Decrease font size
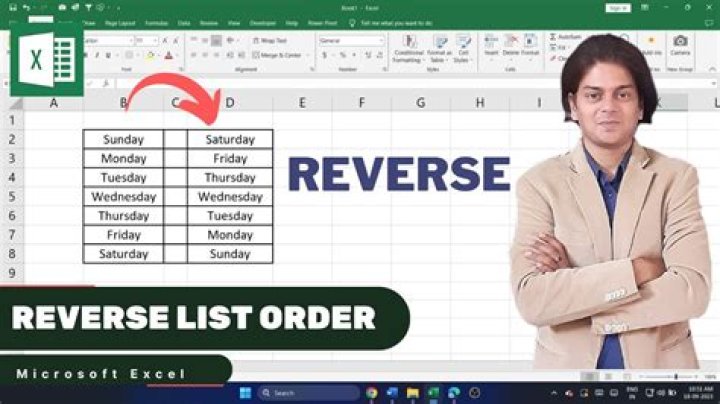 175,40
